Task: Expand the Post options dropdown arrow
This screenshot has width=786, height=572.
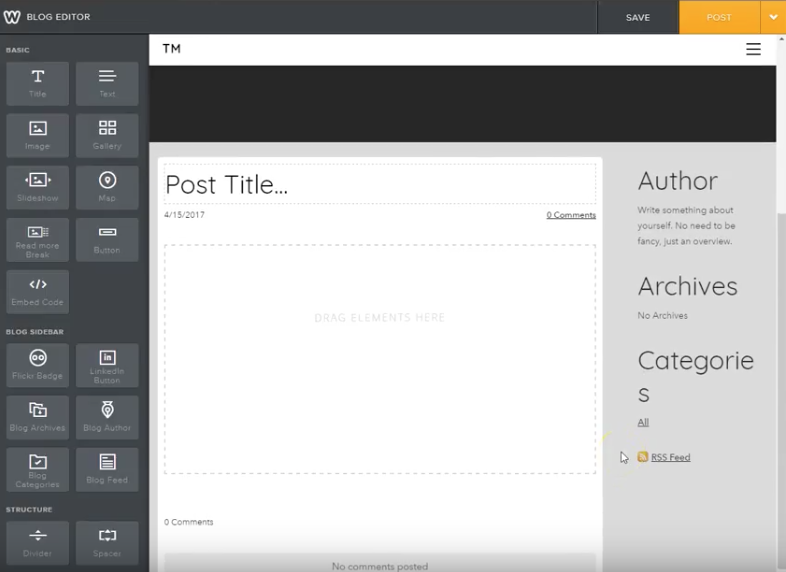Action: 773,17
